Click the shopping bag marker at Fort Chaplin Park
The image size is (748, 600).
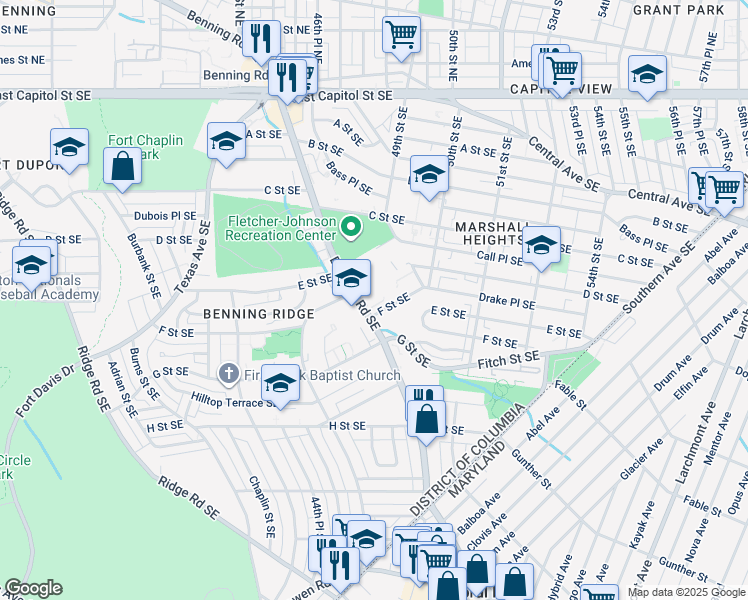[123, 167]
